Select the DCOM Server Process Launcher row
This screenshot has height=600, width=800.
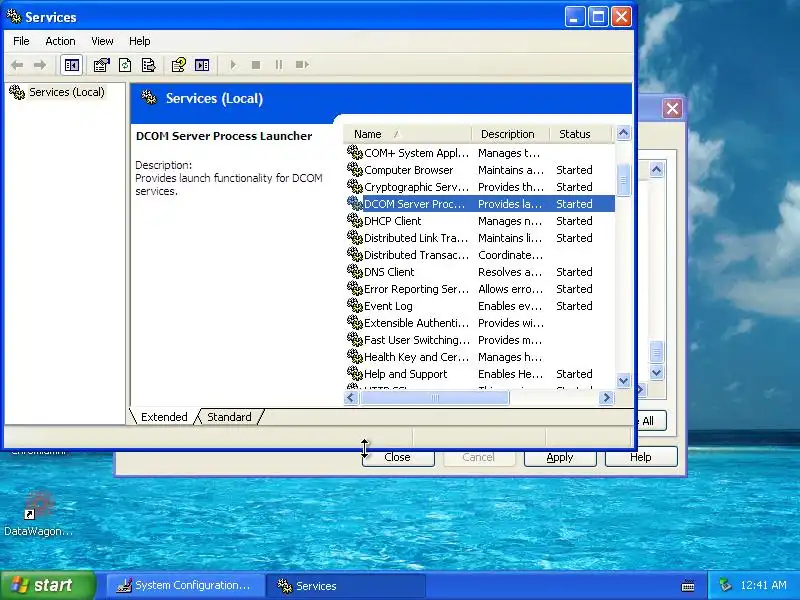[x=480, y=204]
